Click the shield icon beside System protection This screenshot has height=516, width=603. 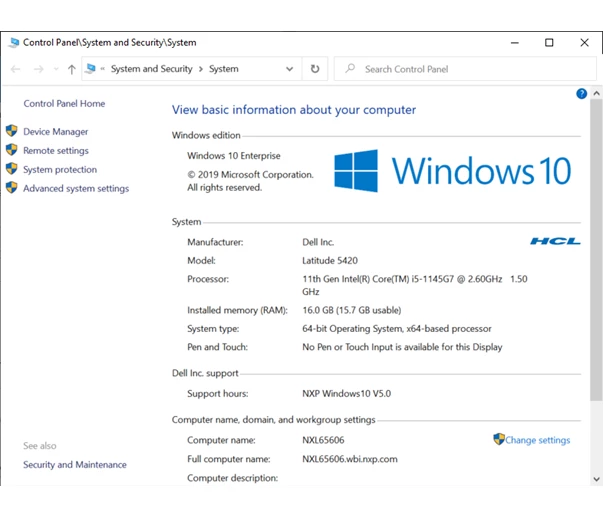click(x=12, y=168)
